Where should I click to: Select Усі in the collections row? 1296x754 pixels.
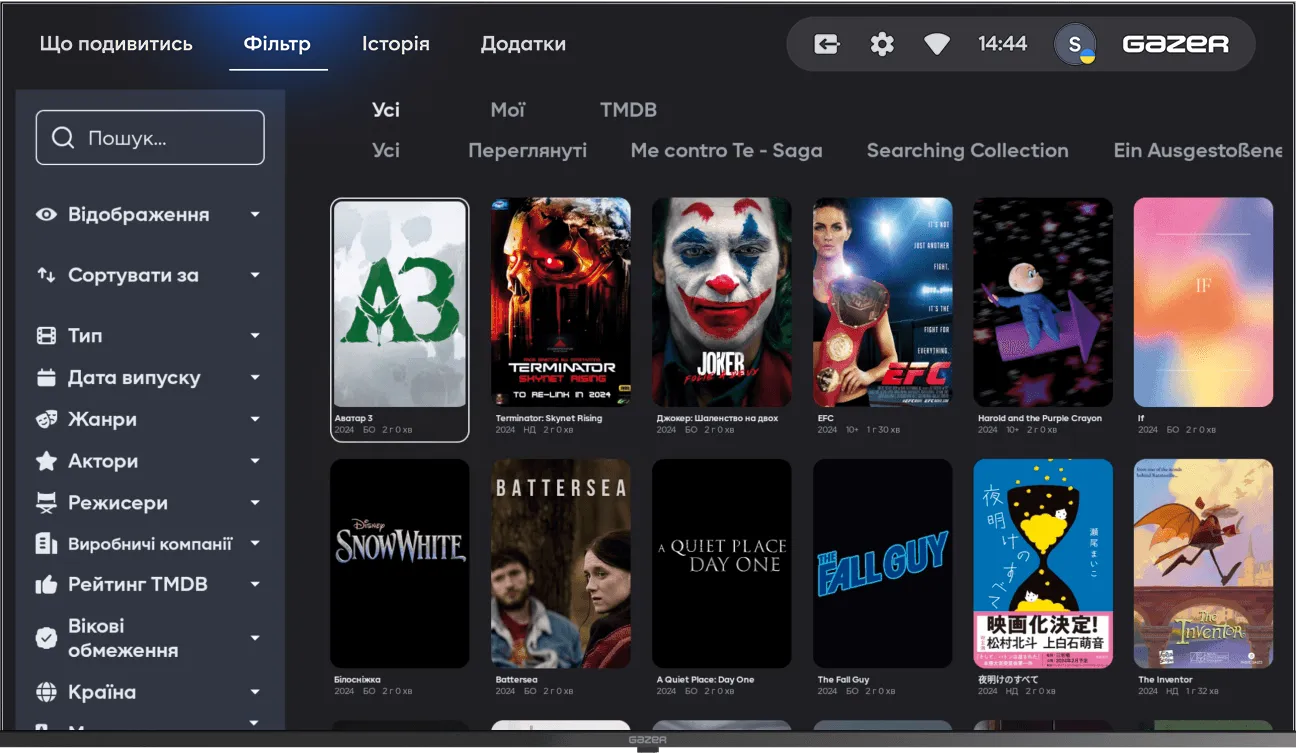(x=386, y=150)
